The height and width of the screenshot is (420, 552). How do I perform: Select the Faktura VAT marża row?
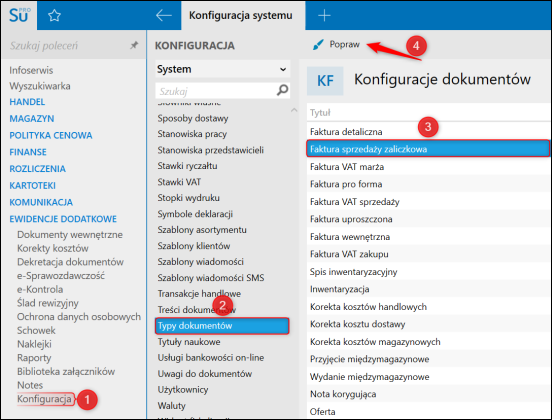[x=428, y=167]
